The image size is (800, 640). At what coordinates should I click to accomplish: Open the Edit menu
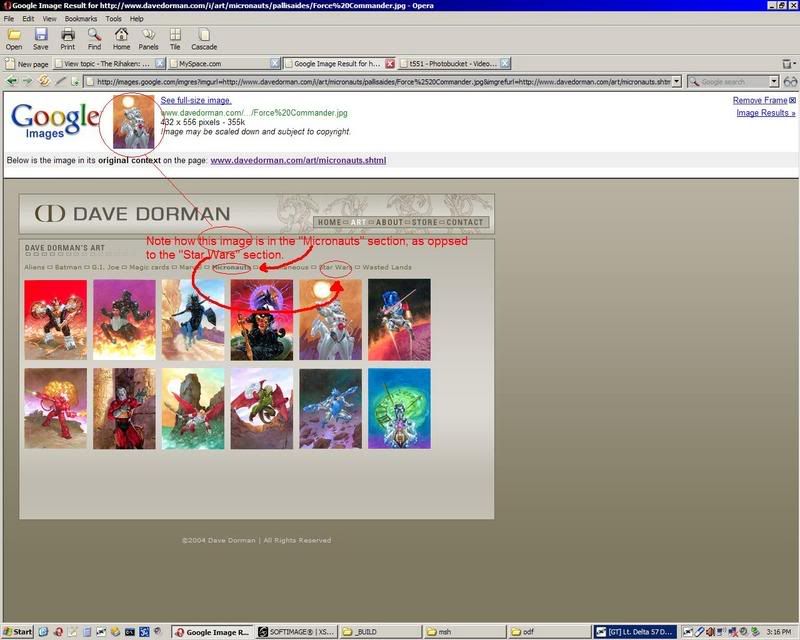tap(28, 19)
